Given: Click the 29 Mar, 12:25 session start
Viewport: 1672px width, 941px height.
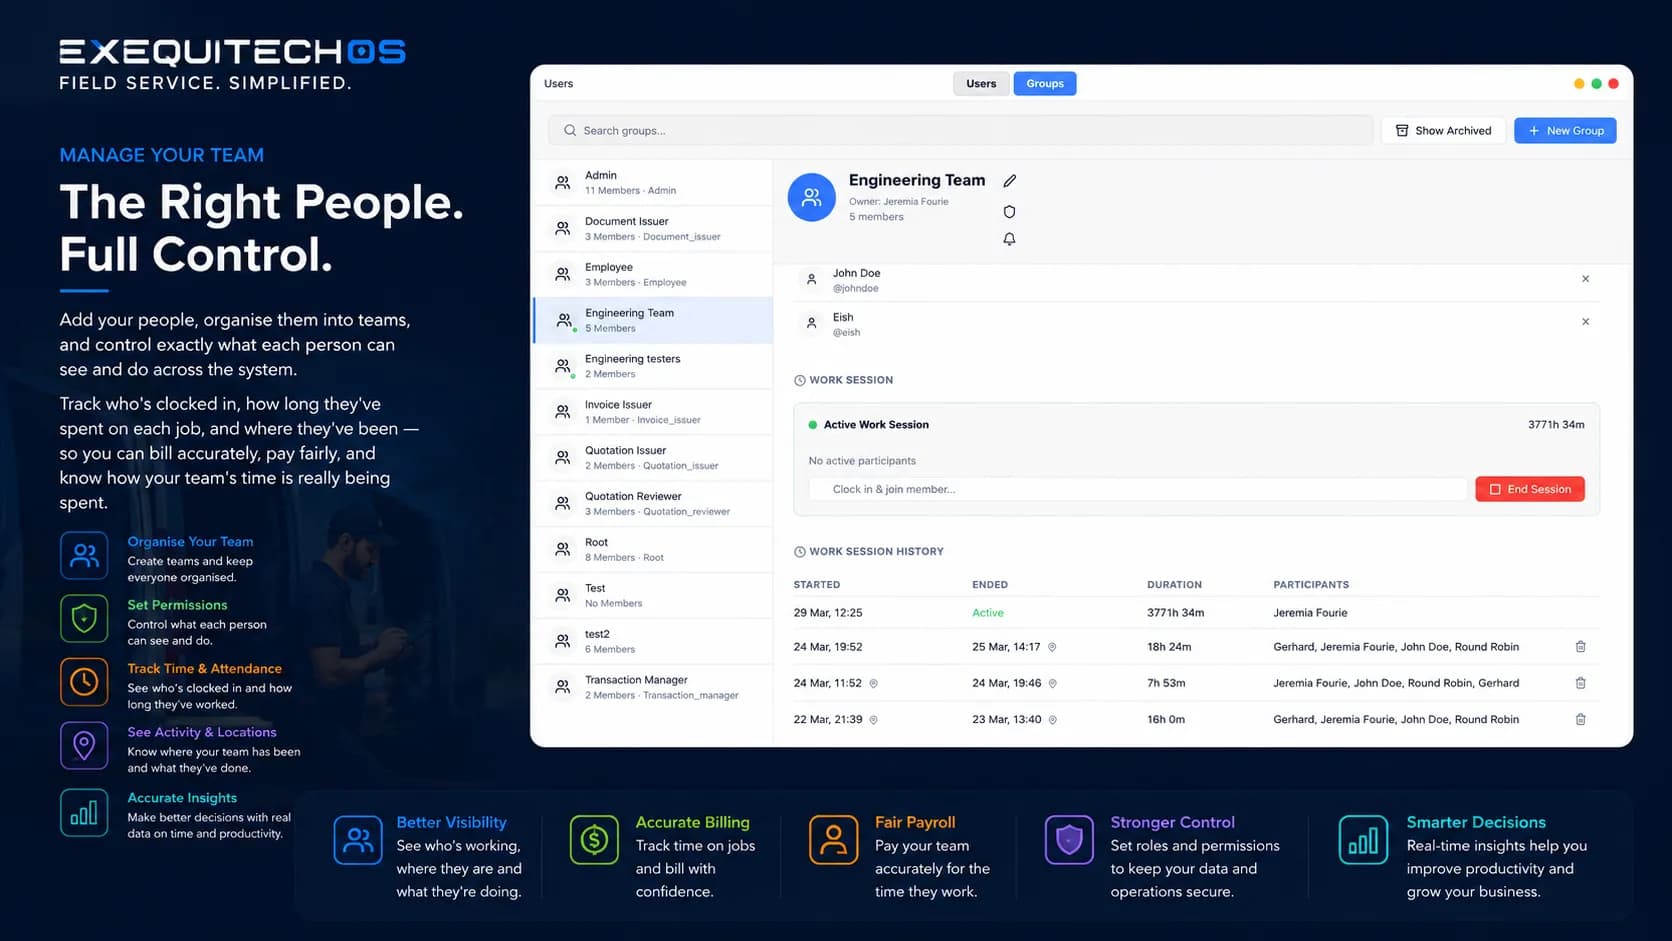Looking at the screenshot, I should click(x=828, y=613).
